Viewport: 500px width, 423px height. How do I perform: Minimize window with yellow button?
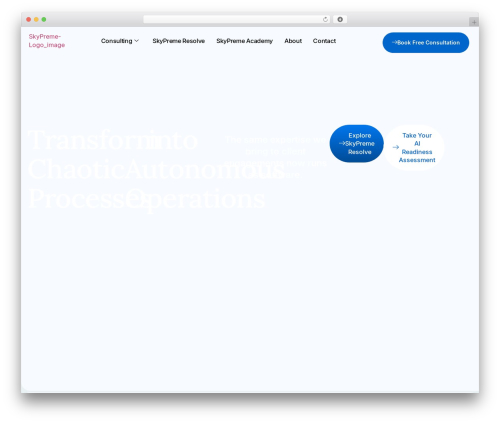pyautogui.click(x=36, y=20)
